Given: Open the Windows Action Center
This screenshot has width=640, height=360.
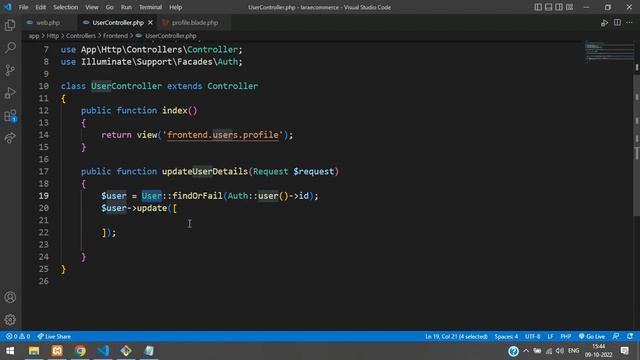Looking at the screenshot, I should pyautogui.click(x=624, y=351).
